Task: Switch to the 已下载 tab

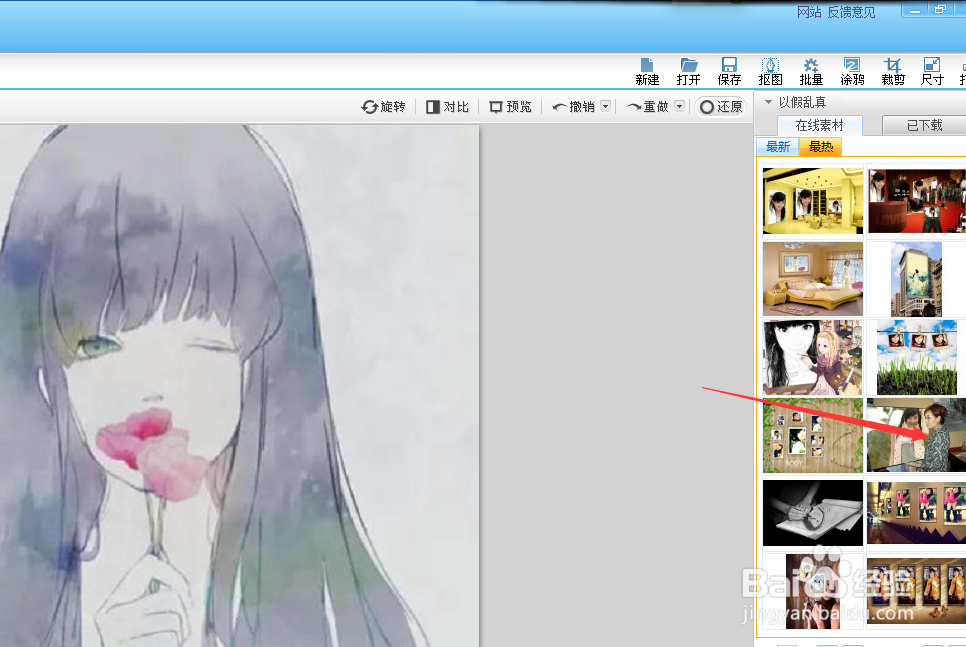Action: click(924, 125)
